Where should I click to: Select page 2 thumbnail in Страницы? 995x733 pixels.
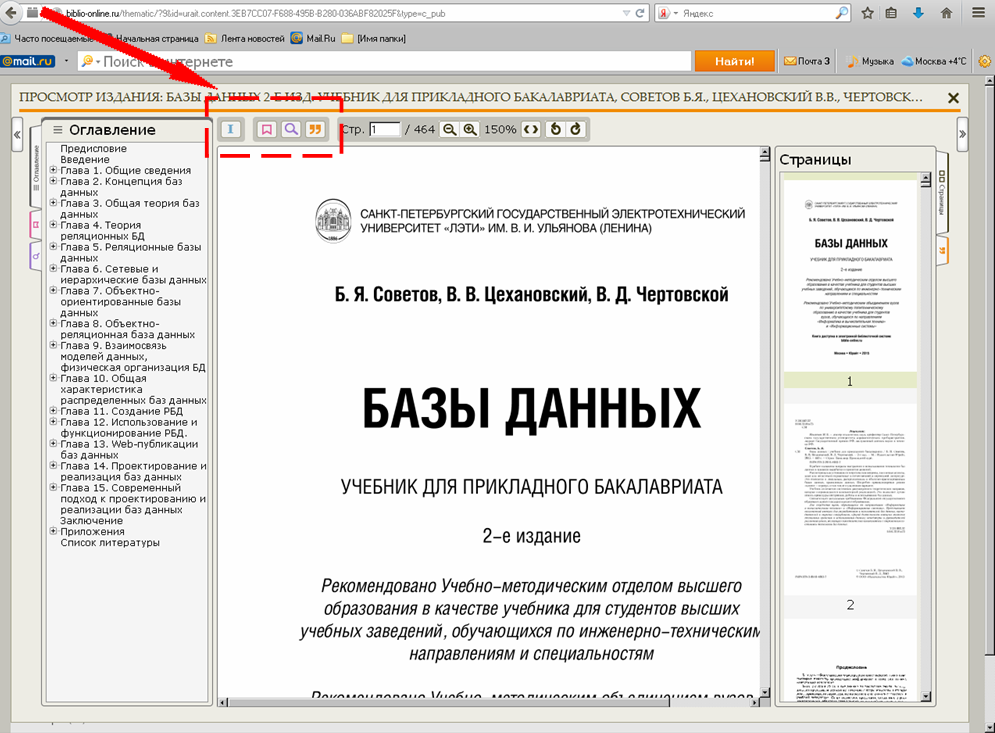point(850,499)
